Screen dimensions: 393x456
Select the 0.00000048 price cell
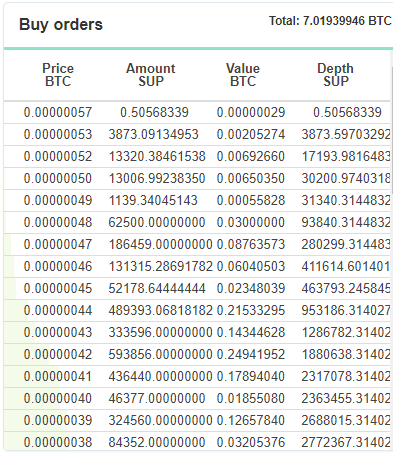58,222
